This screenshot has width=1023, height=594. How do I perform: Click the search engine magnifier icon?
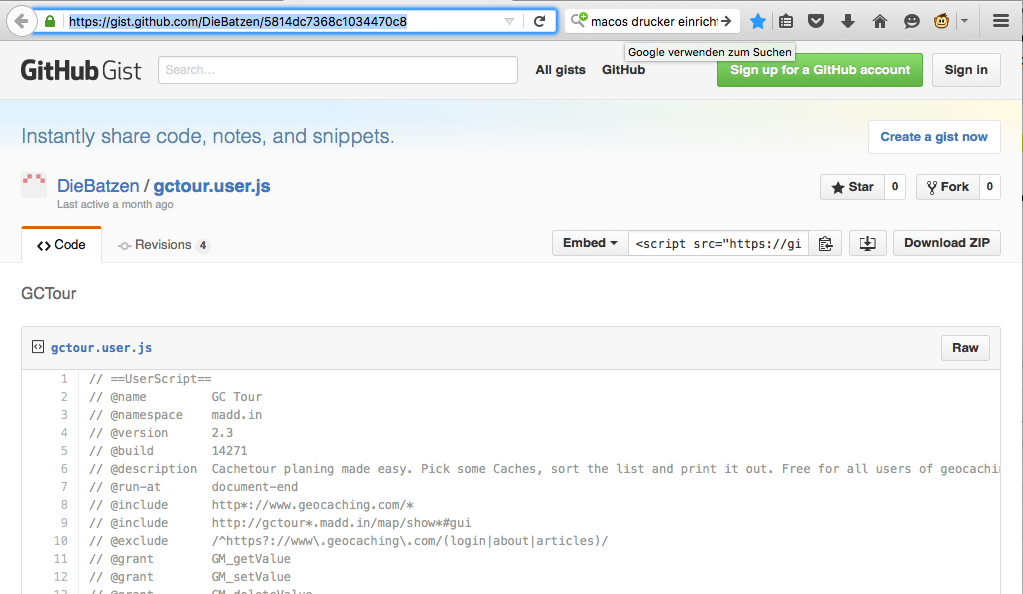point(579,20)
